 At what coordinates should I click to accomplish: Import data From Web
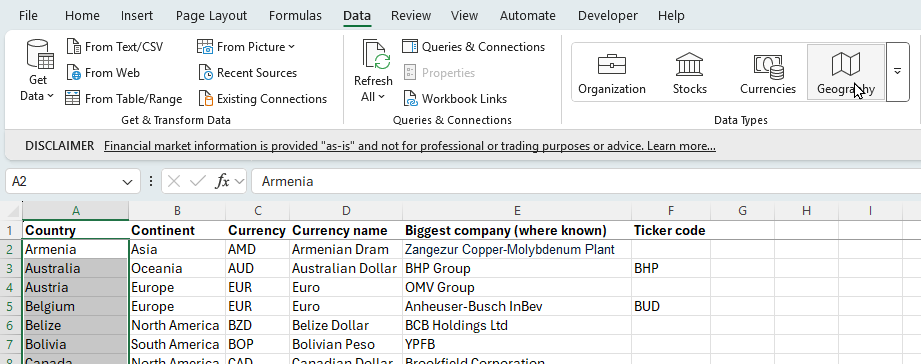(x=103, y=73)
